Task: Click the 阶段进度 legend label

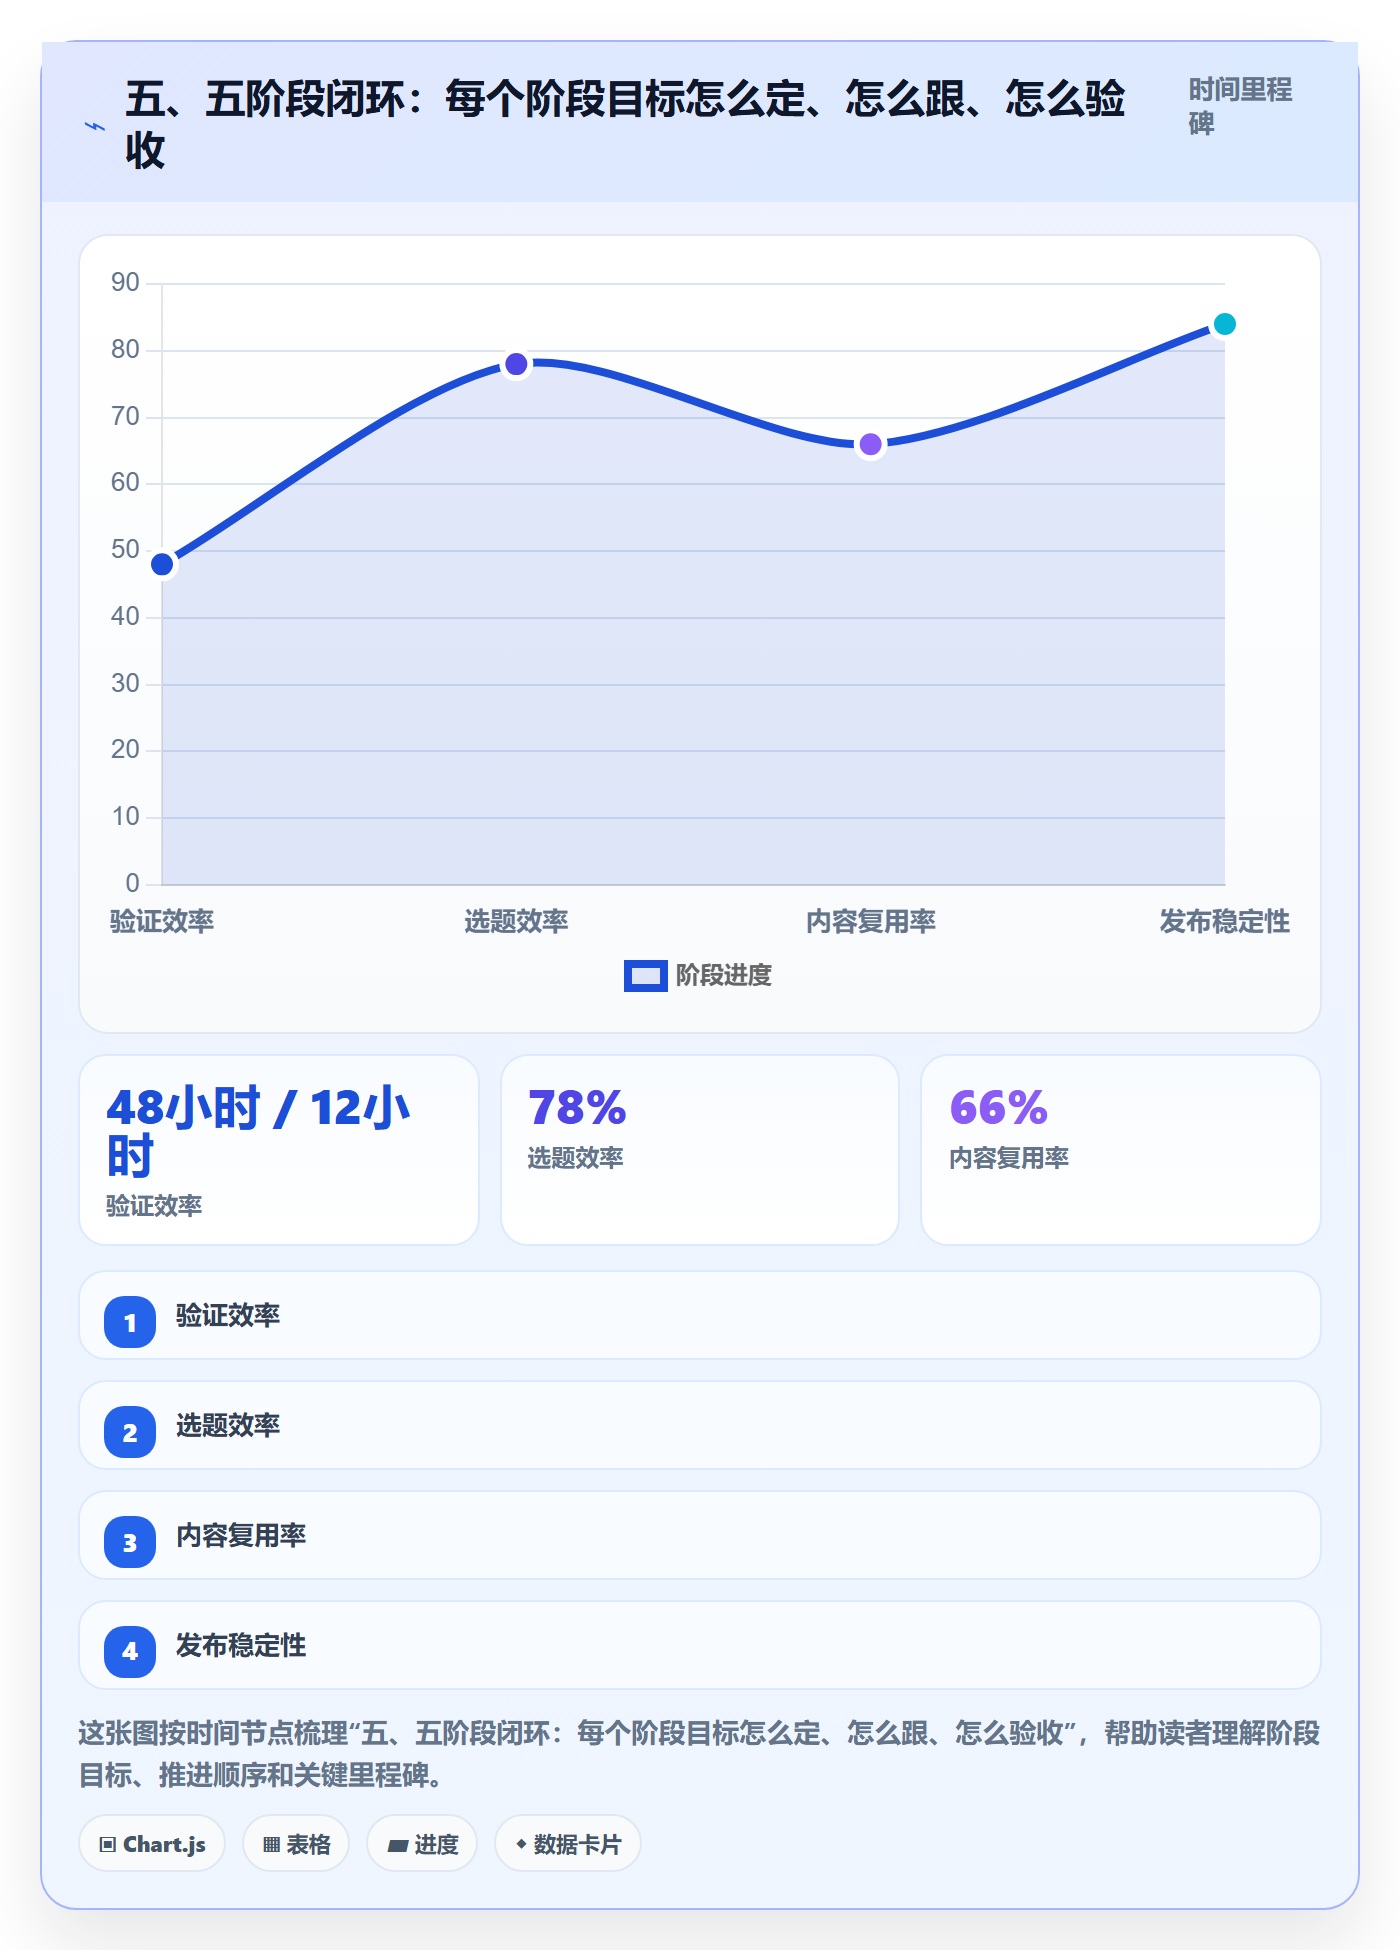Action: (724, 975)
